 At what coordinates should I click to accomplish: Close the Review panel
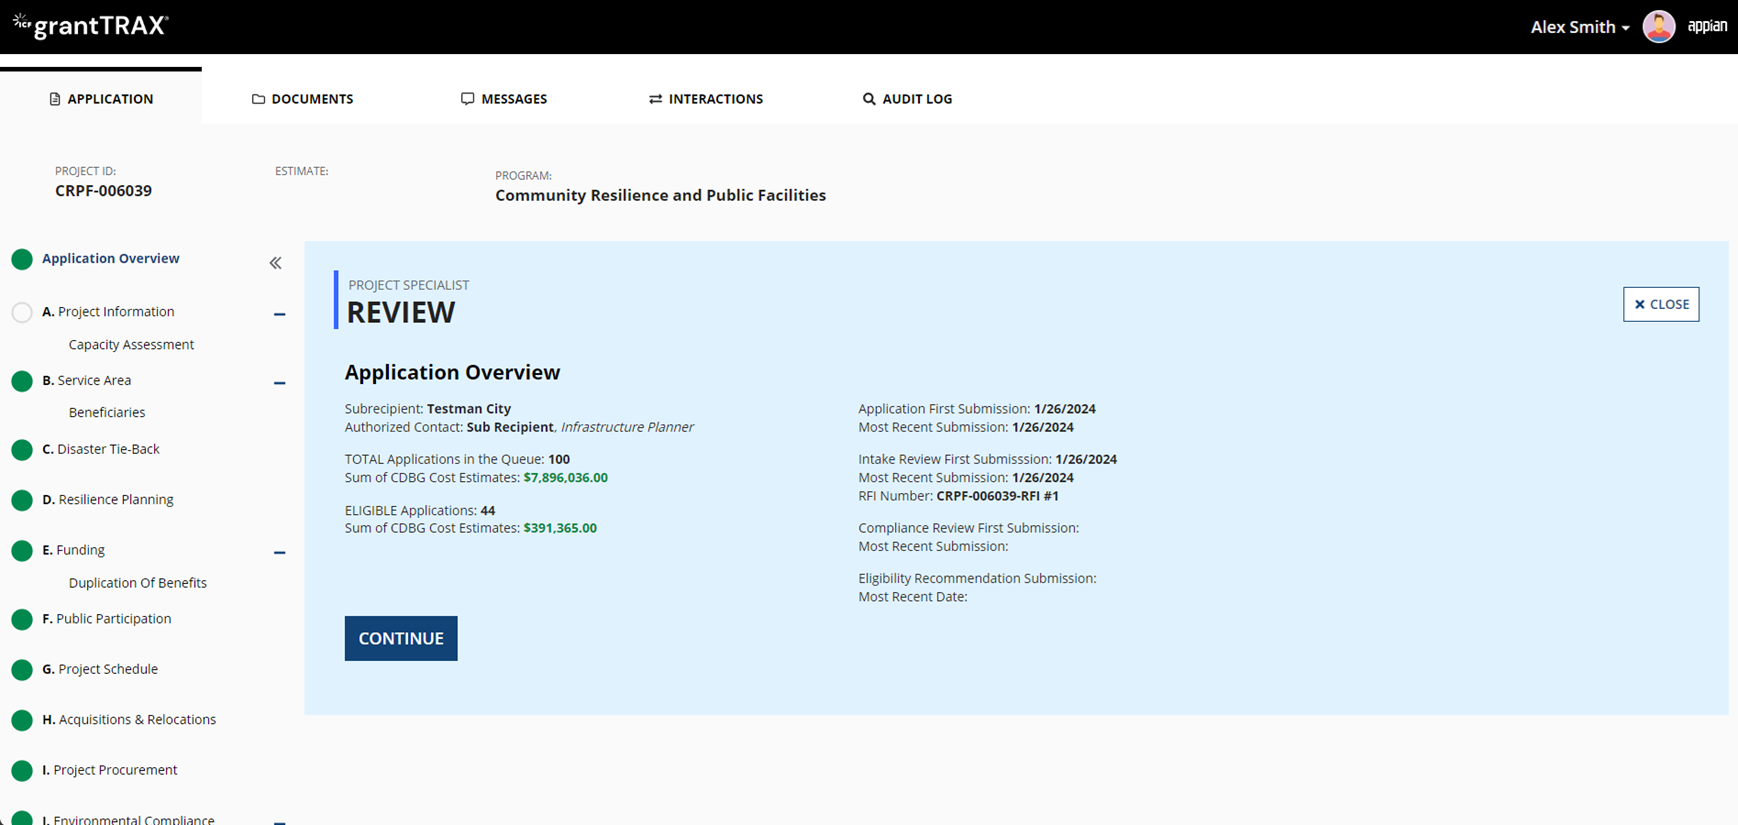coord(1661,304)
